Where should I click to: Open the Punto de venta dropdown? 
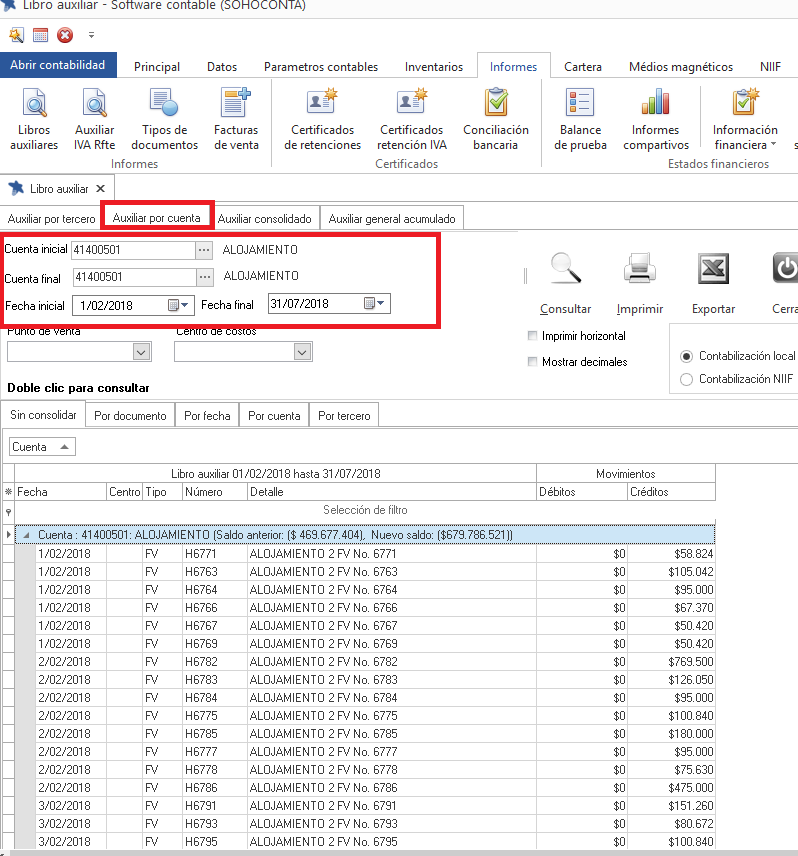[x=141, y=352]
